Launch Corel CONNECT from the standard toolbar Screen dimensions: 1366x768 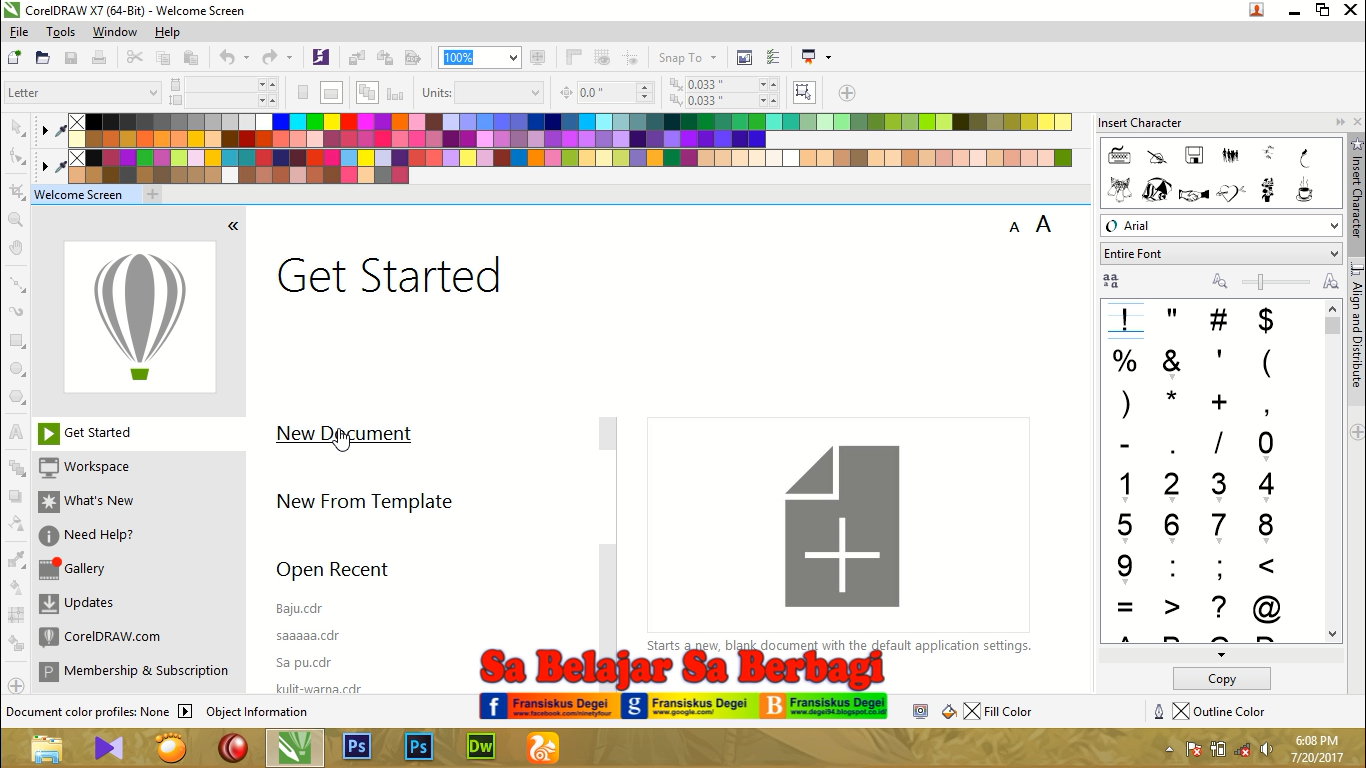pos(320,58)
